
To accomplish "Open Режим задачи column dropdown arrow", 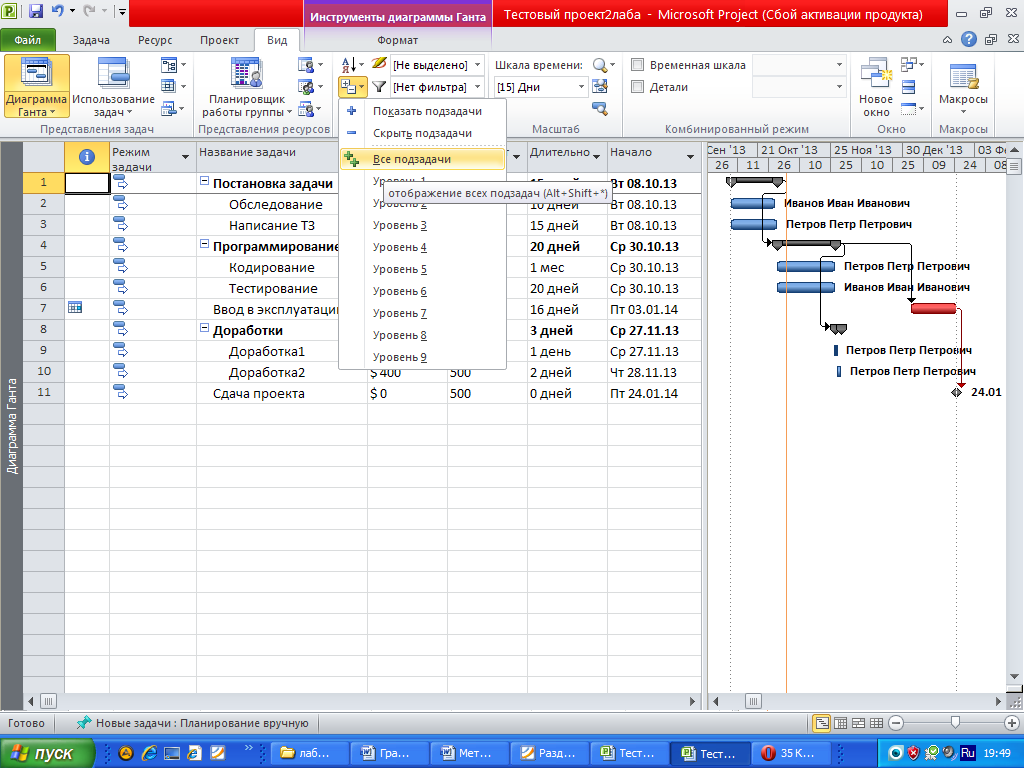I will 185,157.
